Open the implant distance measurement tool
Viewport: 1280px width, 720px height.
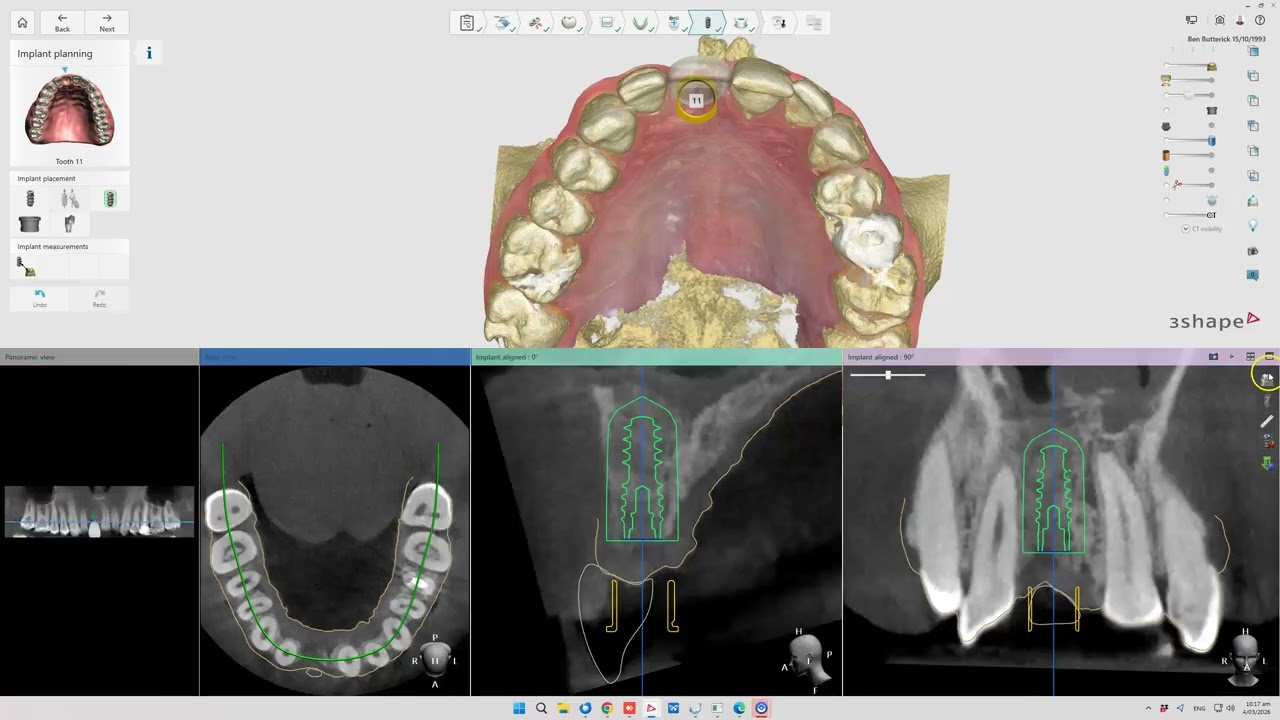coord(26,266)
